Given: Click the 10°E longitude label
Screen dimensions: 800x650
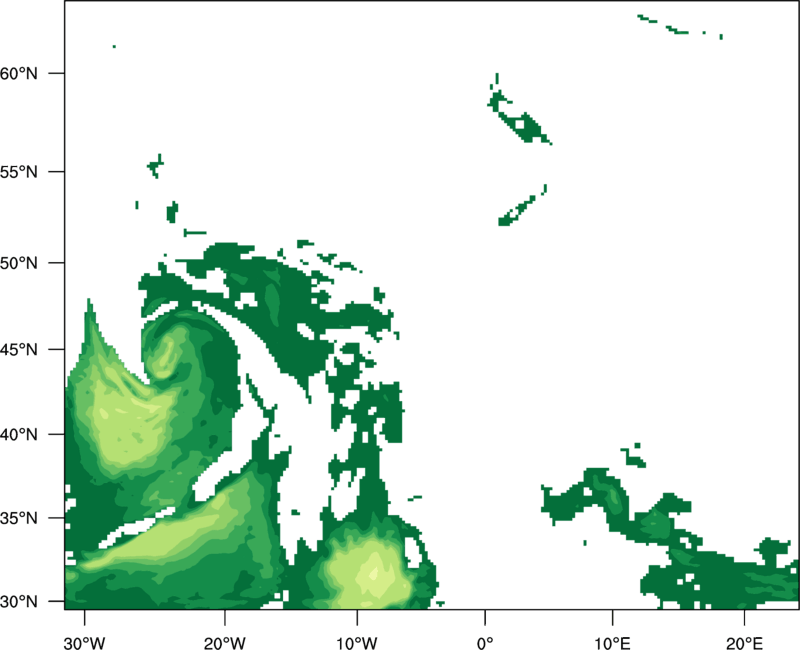Looking at the screenshot, I should (612, 643).
